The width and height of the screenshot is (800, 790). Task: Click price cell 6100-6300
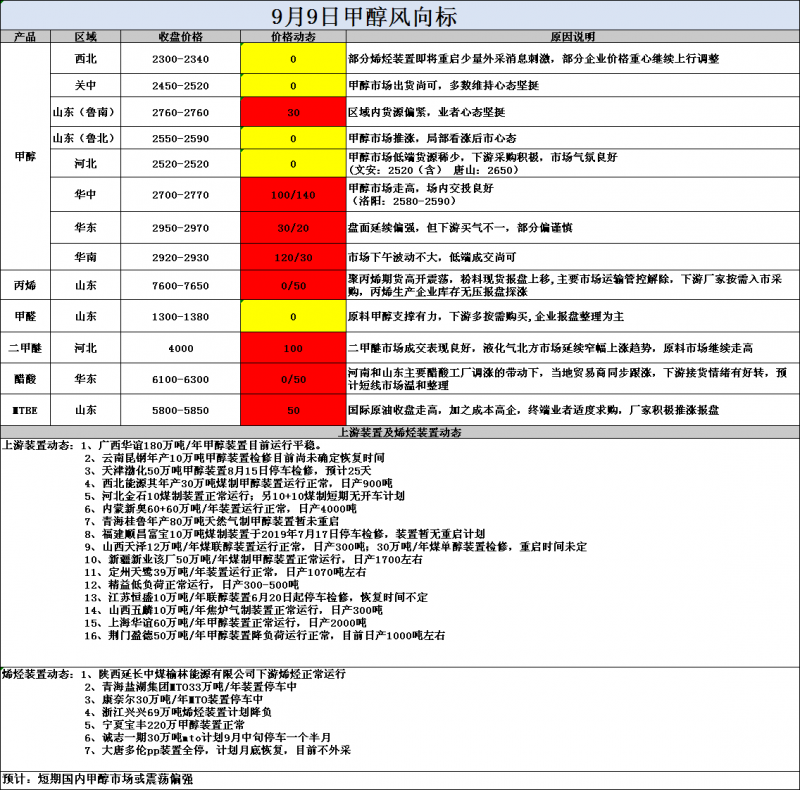coord(180,379)
